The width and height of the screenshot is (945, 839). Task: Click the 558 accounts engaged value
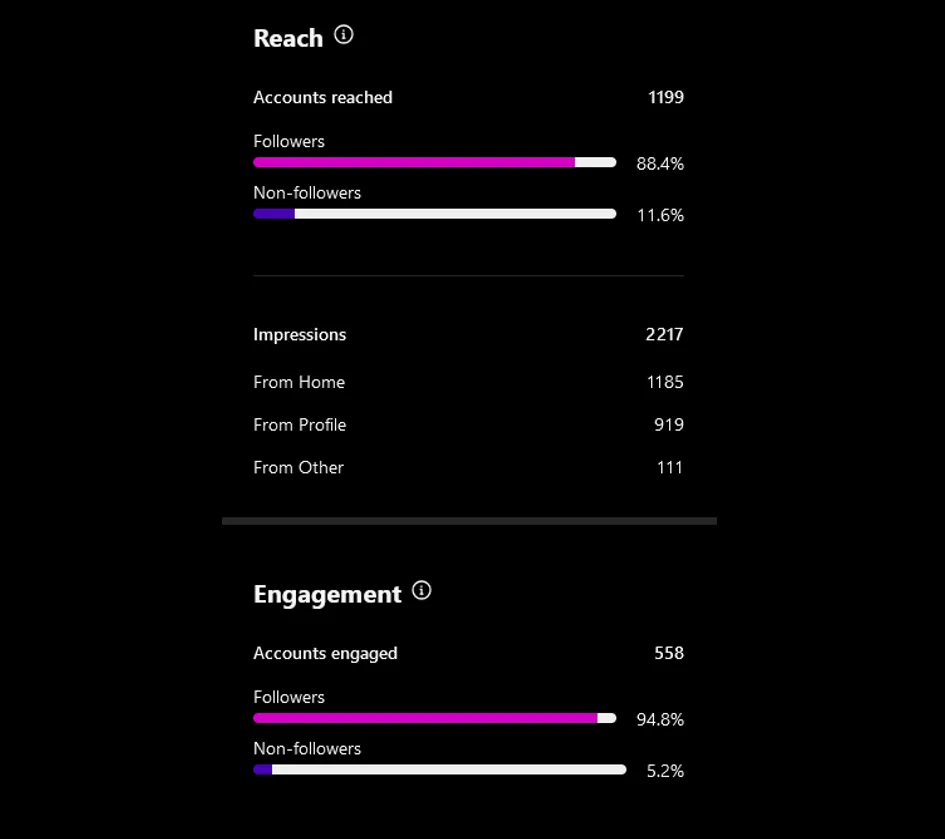pyautogui.click(x=668, y=653)
